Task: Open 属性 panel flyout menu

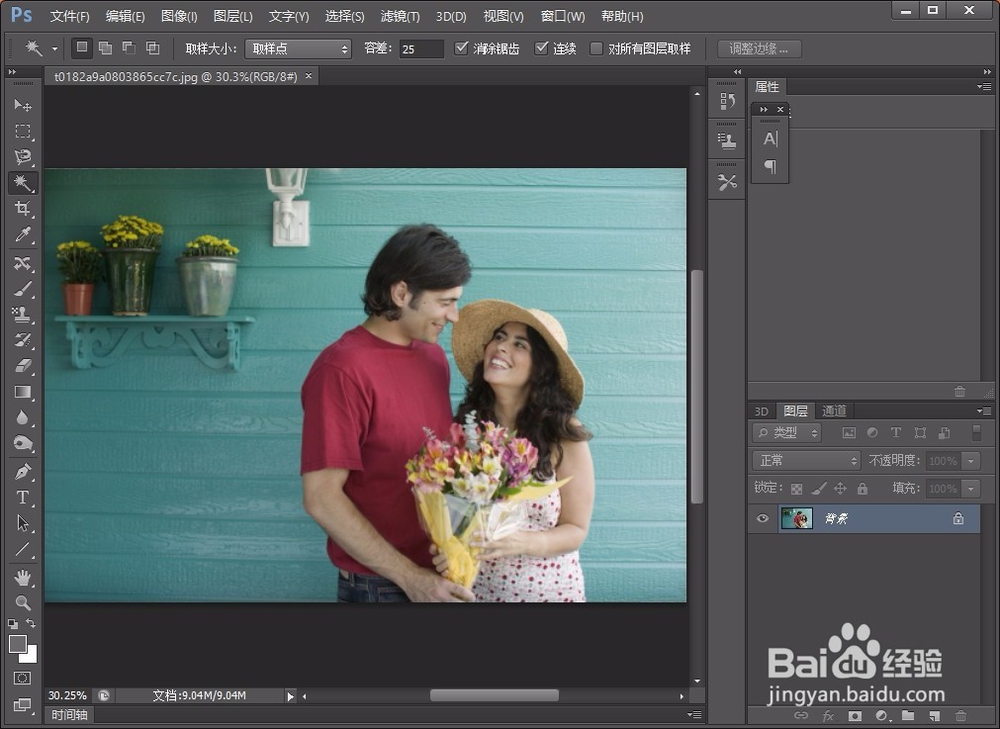Action: pyautogui.click(x=984, y=86)
